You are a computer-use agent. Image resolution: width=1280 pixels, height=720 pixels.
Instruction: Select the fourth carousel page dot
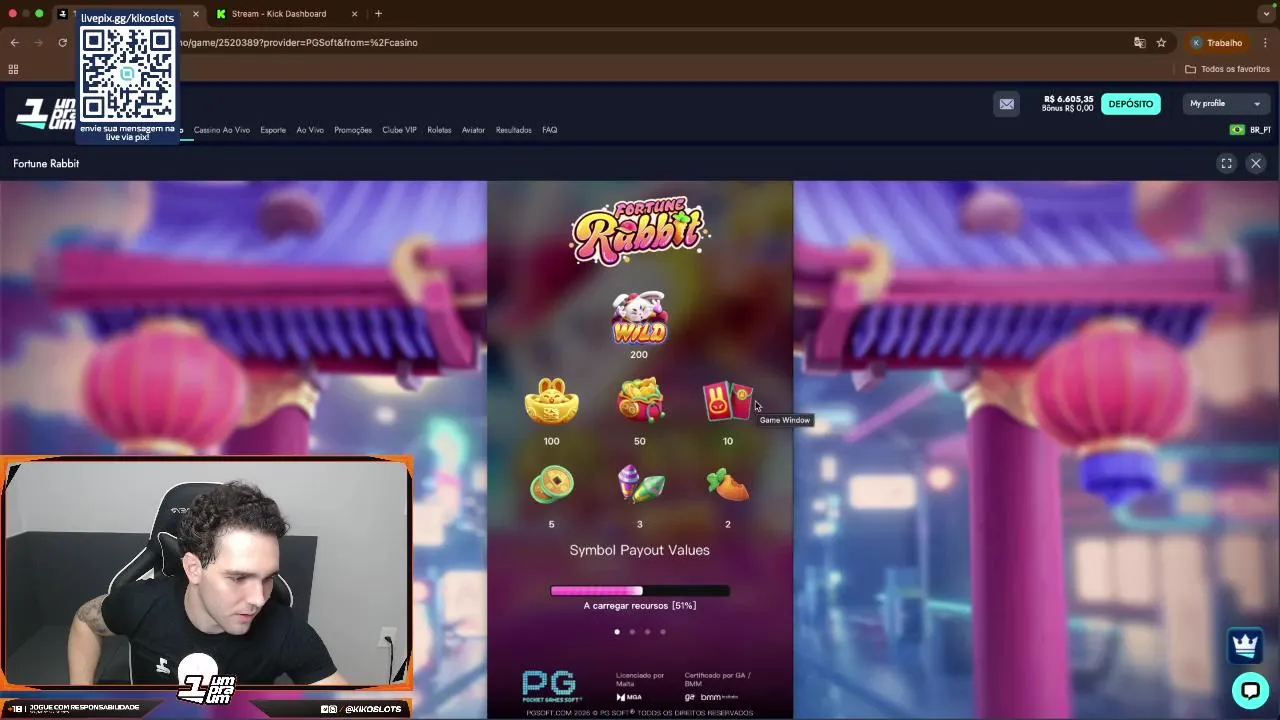(x=662, y=632)
